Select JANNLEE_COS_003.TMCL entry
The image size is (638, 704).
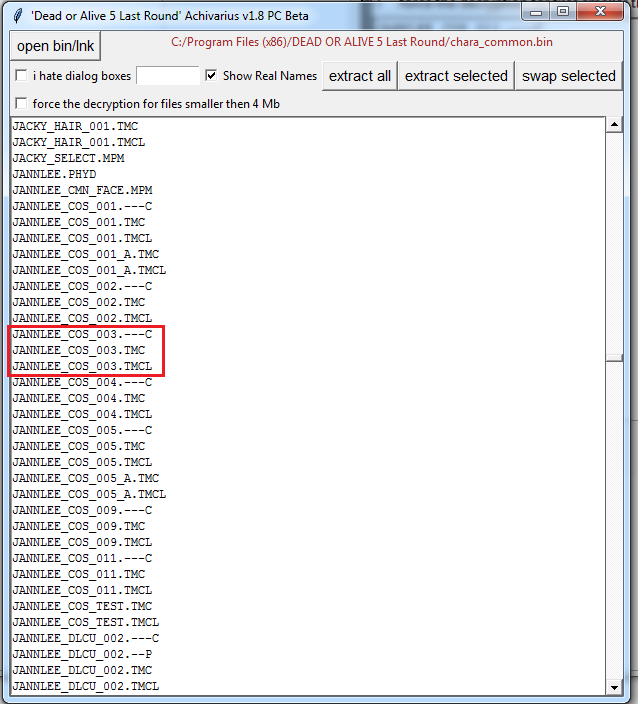point(83,366)
